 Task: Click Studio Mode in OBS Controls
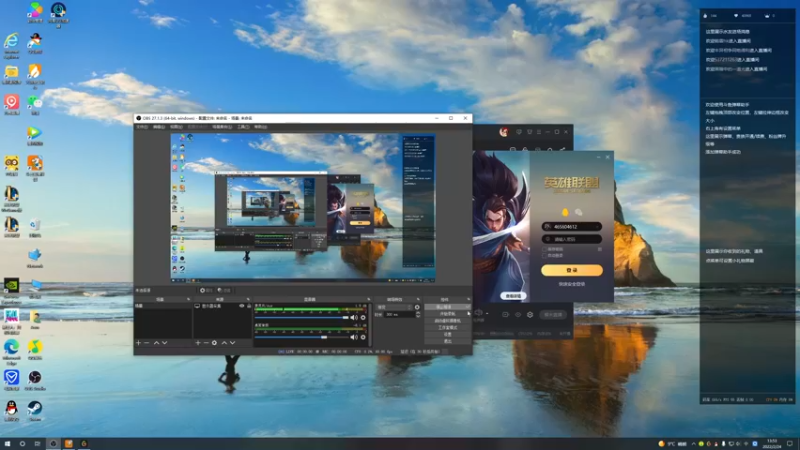pos(447,328)
